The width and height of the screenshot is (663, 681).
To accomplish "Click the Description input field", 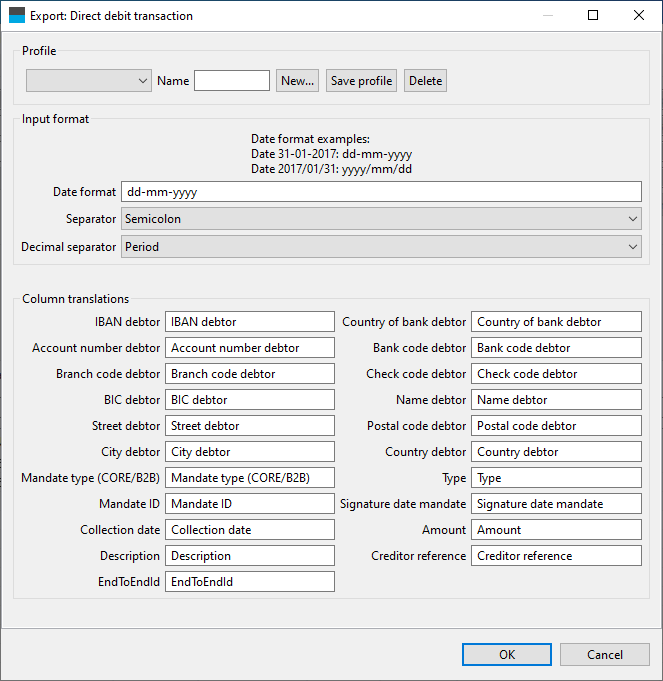I will [x=250, y=556].
